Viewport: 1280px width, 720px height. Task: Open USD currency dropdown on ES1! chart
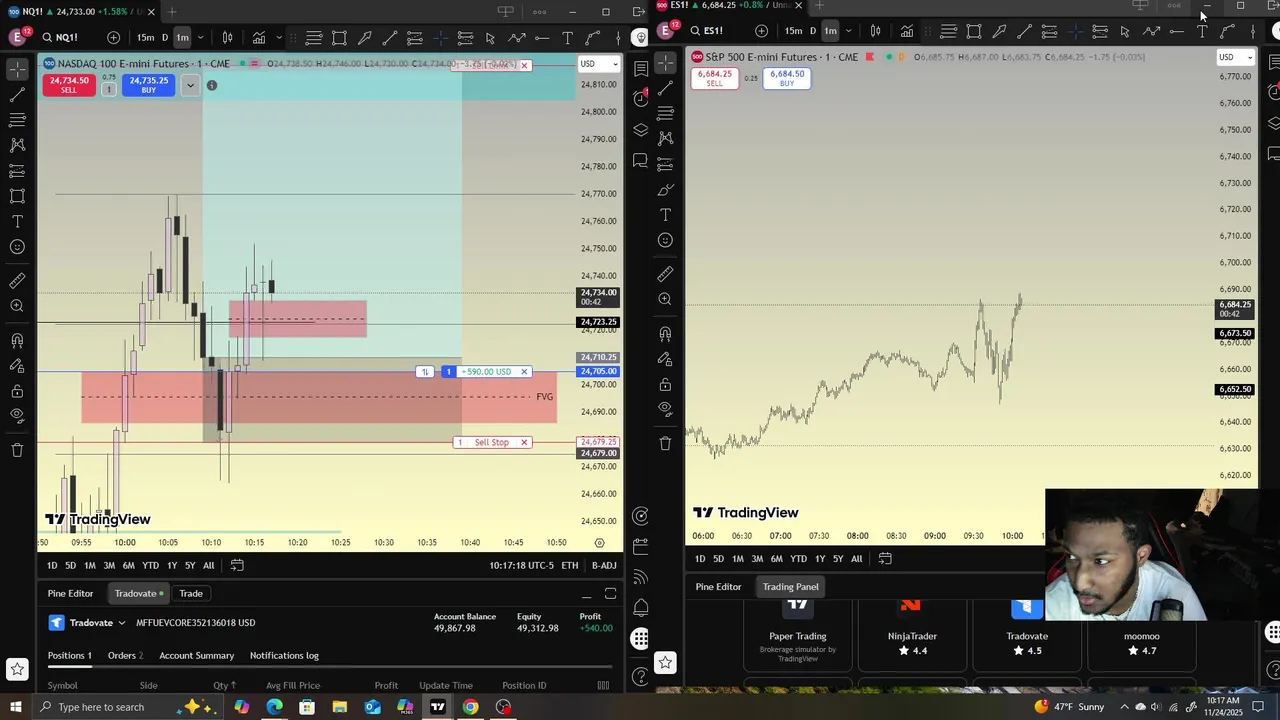click(x=1235, y=57)
